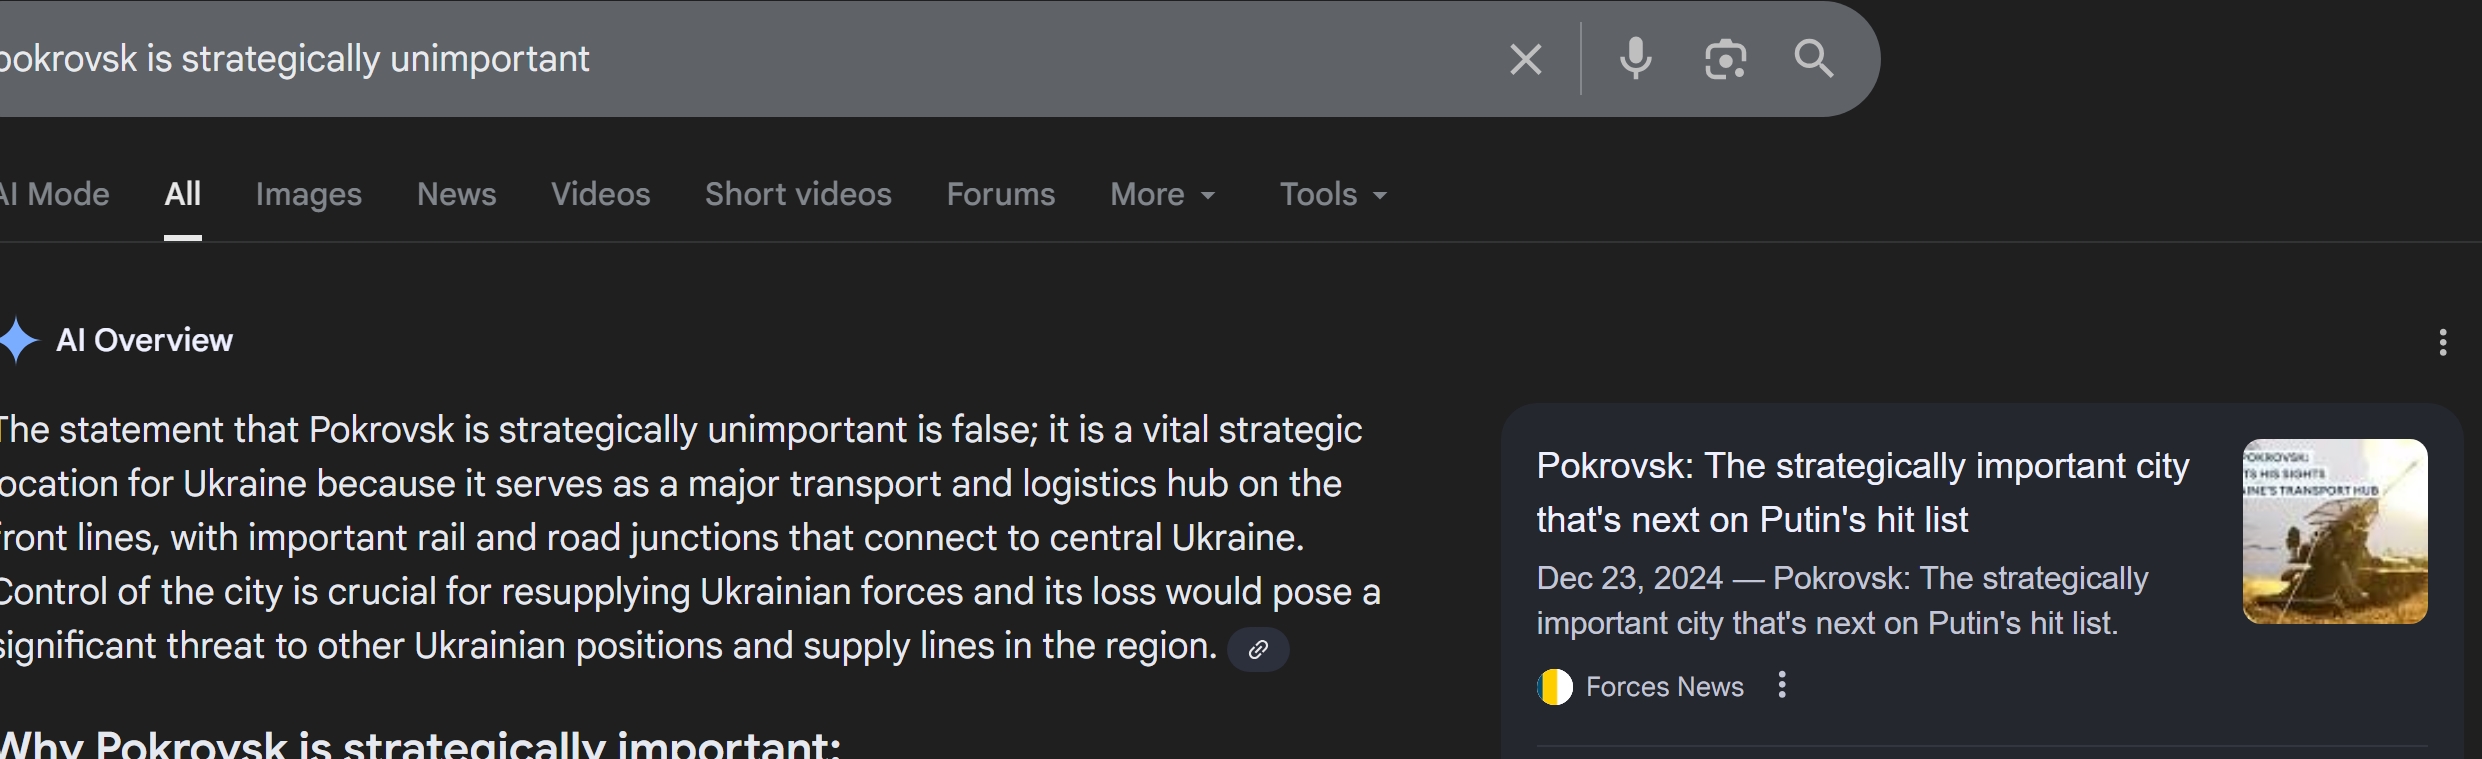Go to the Forums tab
Viewport: 2482px width, 759px height.
(1001, 194)
